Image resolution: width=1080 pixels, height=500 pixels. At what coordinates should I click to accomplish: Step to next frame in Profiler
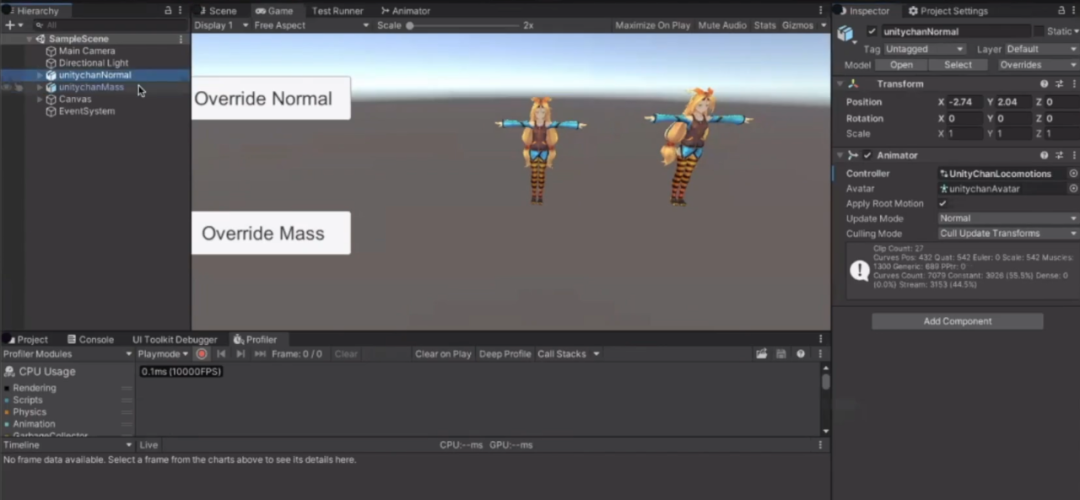(240, 354)
